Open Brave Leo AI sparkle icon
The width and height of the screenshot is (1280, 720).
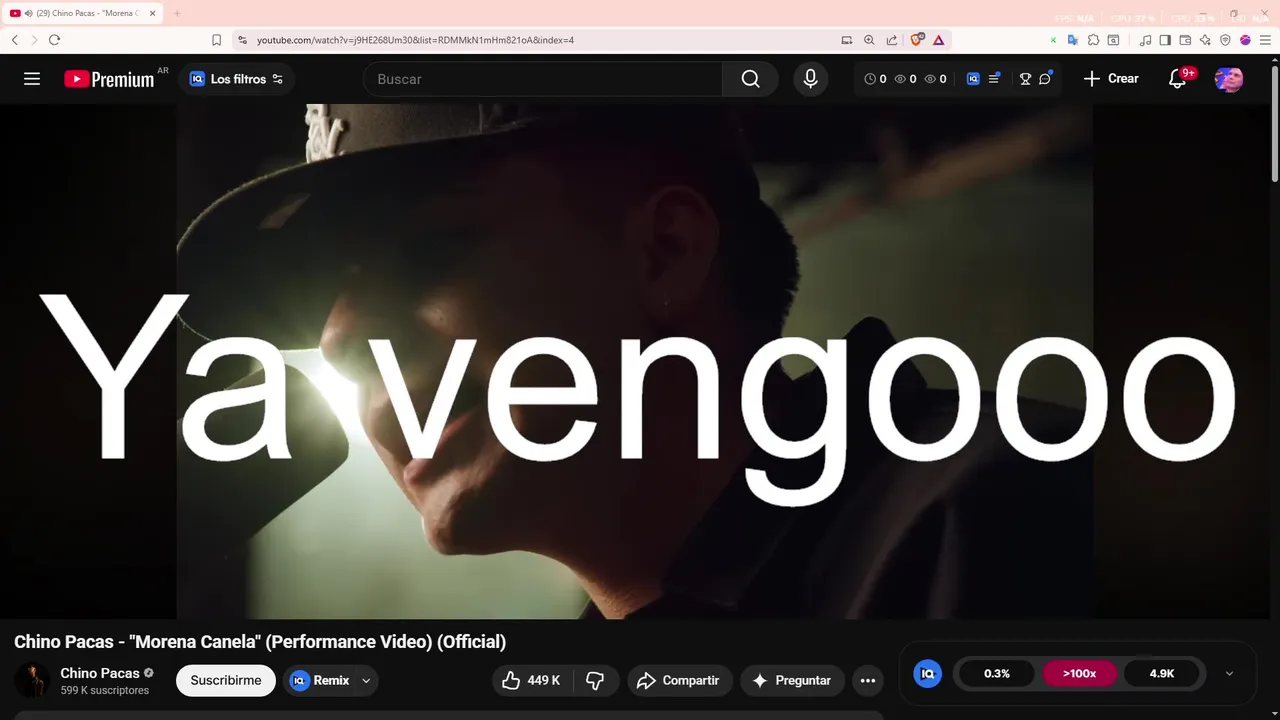tap(1205, 40)
